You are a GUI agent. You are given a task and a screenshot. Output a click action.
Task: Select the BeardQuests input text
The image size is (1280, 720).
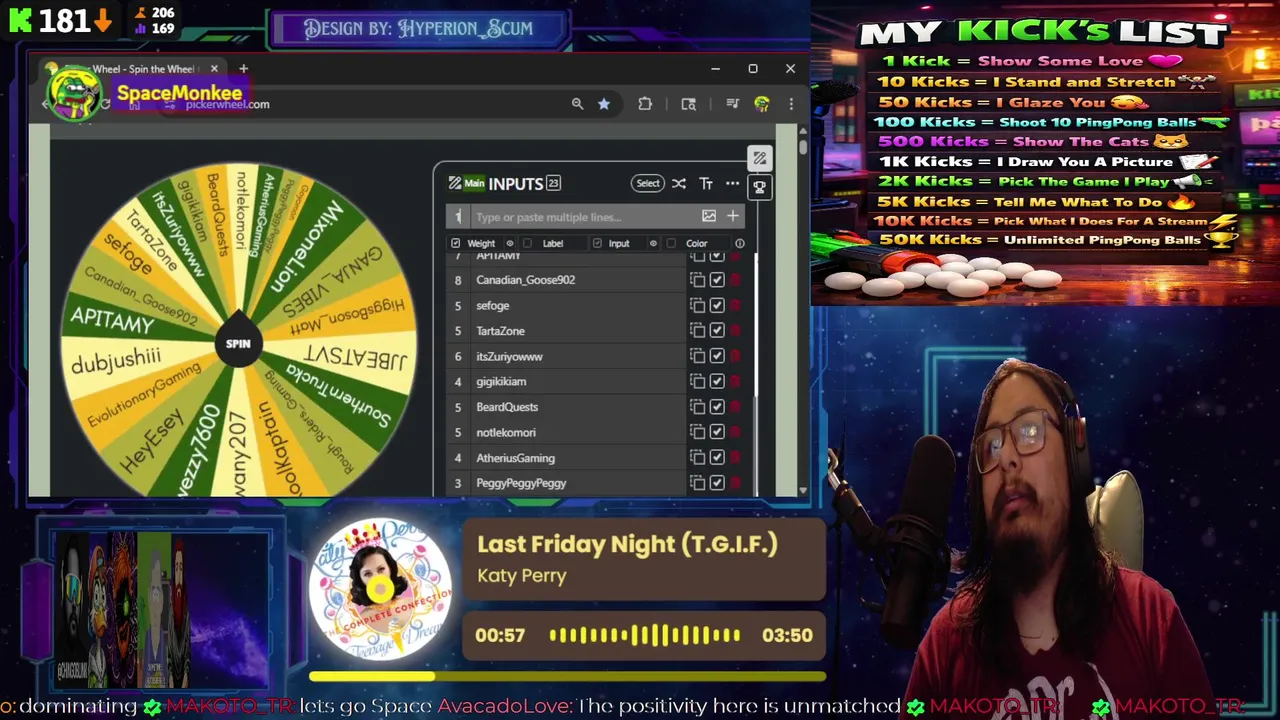507,407
